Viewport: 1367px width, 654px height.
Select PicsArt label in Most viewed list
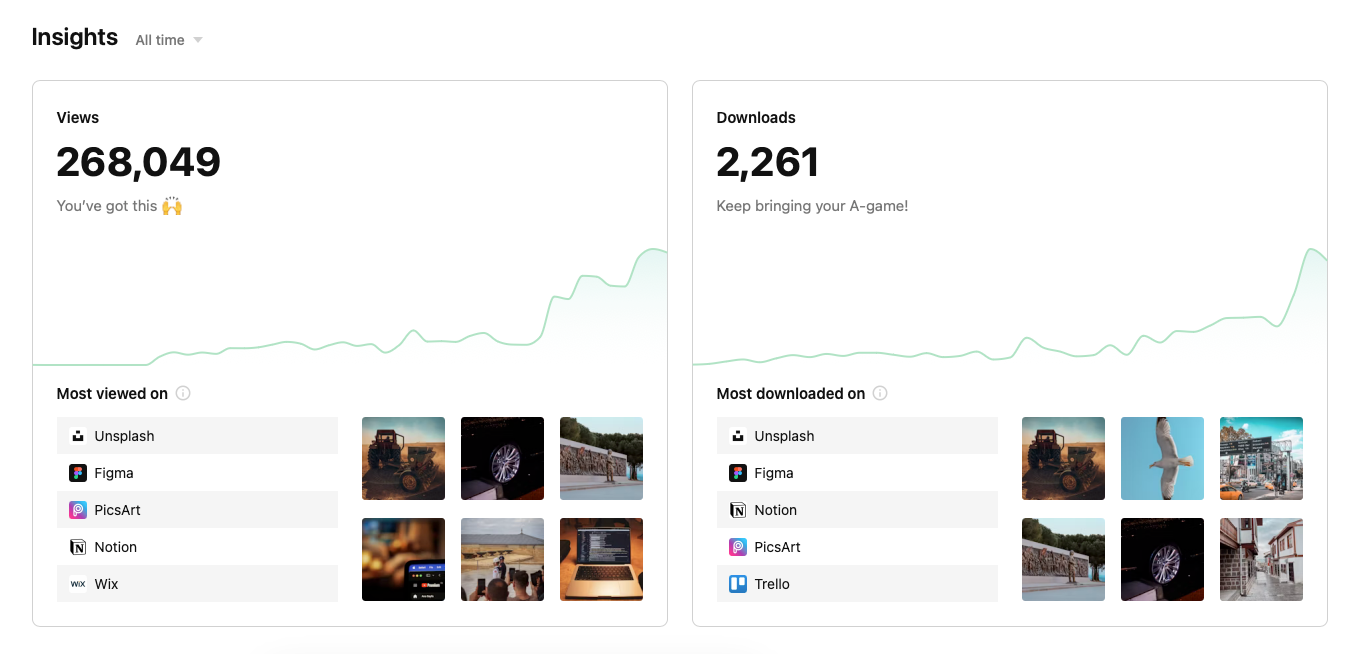118,510
